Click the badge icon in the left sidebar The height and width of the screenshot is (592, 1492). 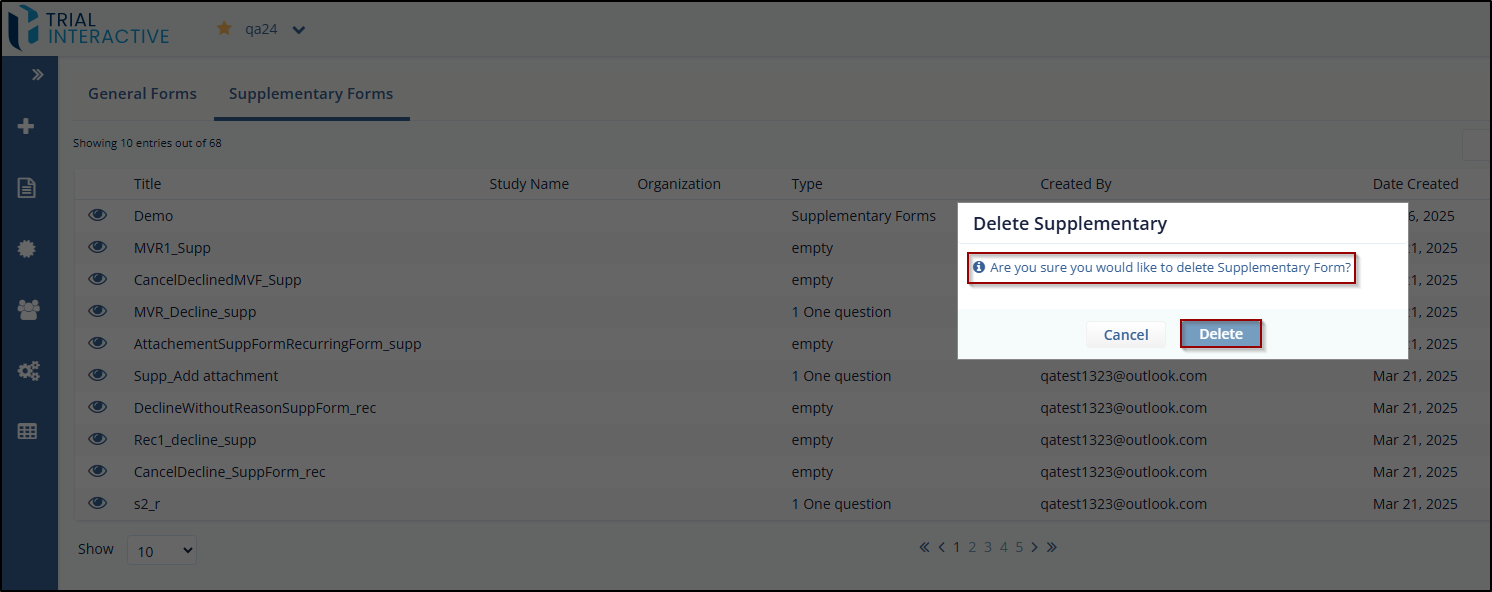(28, 249)
